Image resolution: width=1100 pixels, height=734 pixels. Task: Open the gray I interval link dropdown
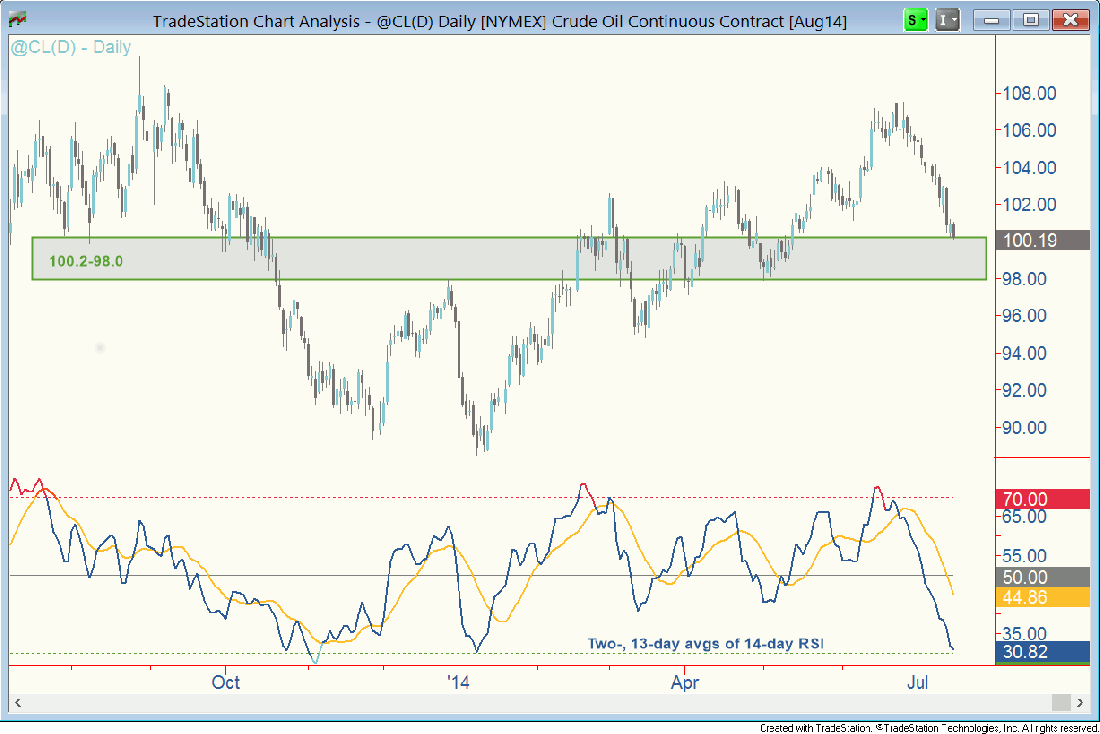(947, 19)
